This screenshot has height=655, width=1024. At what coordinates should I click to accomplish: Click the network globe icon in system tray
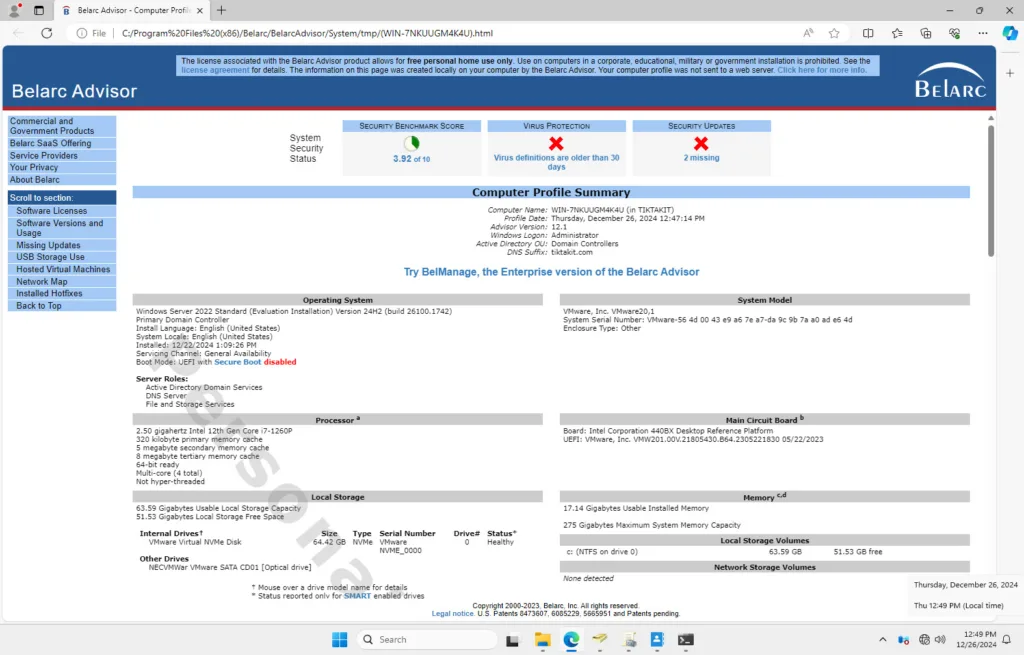tap(924, 639)
